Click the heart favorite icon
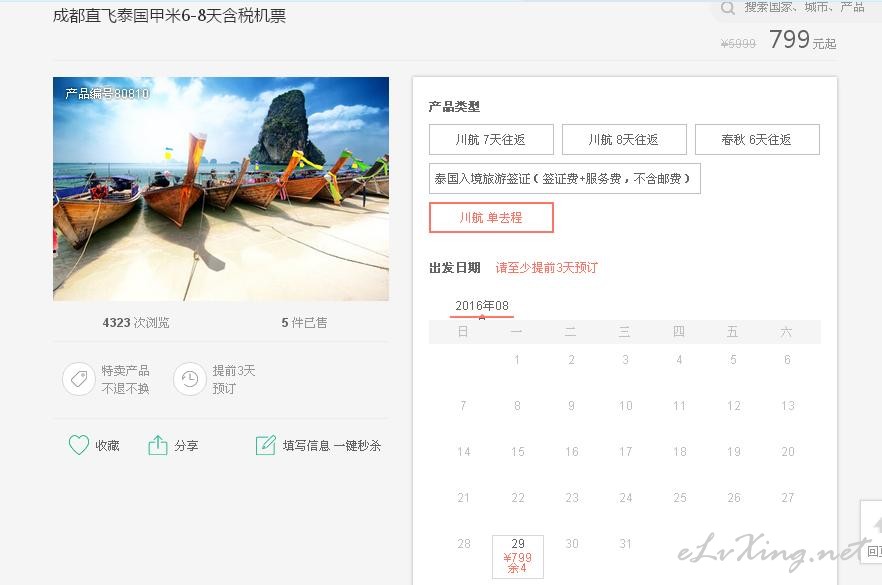Viewport: 882px width, 585px height. [x=79, y=445]
